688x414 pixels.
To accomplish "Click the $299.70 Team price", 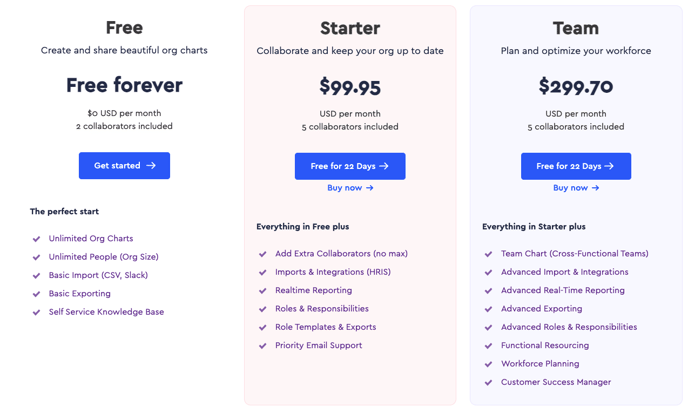I will tap(576, 86).
